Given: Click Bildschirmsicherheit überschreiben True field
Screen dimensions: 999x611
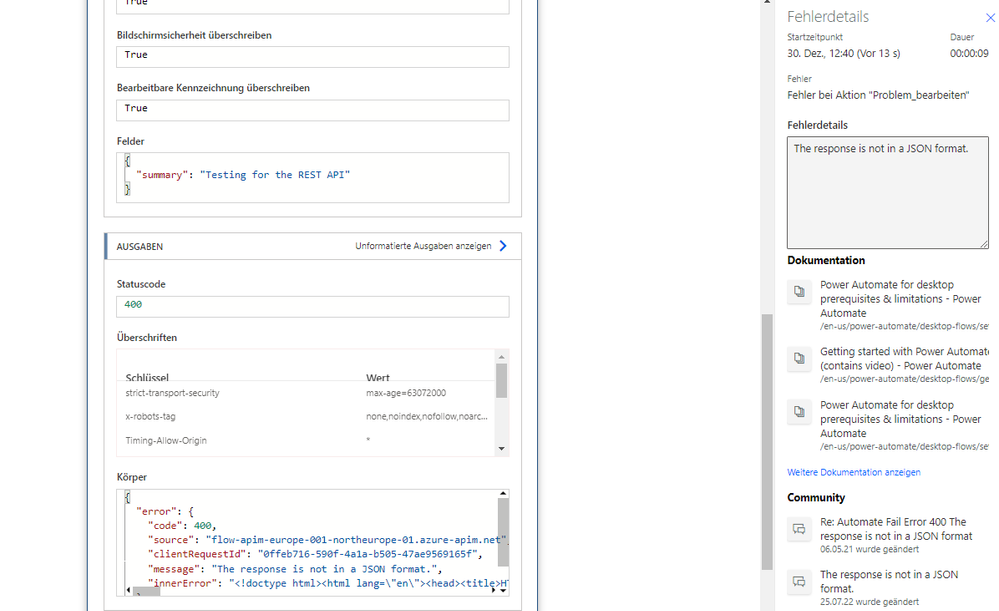Looking at the screenshot, I should pos(313,57).
